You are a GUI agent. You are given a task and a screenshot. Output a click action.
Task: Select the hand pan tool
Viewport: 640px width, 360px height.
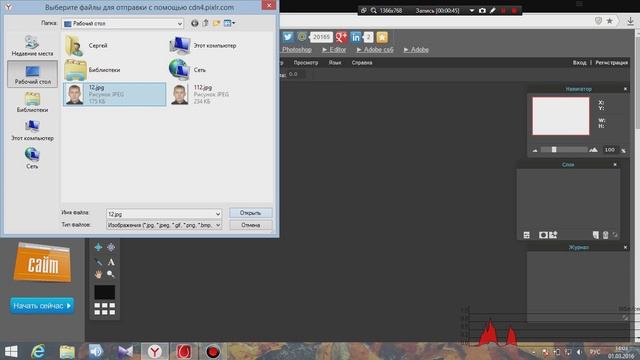pyautogui.click(x=98, y=274)
